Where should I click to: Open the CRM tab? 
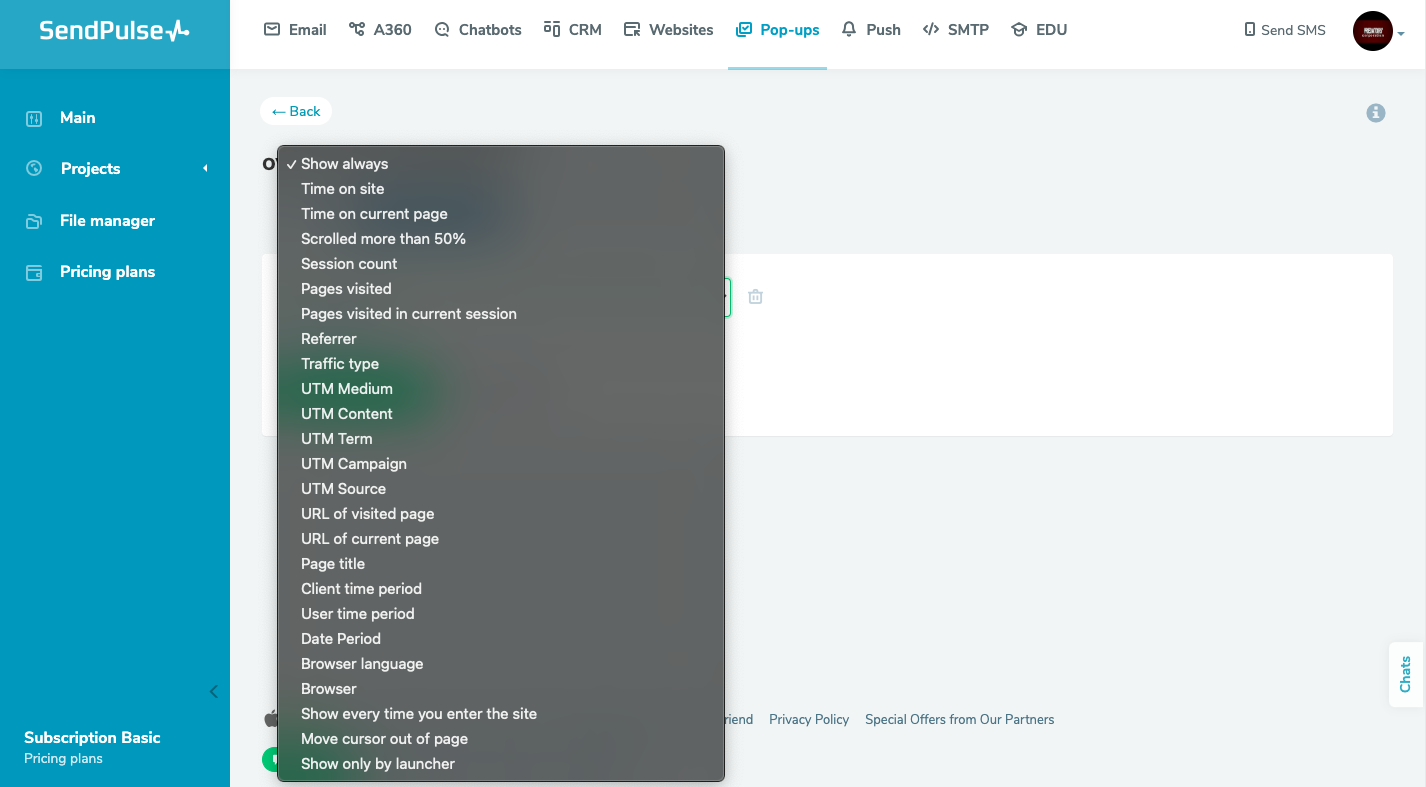coord(573,30)
